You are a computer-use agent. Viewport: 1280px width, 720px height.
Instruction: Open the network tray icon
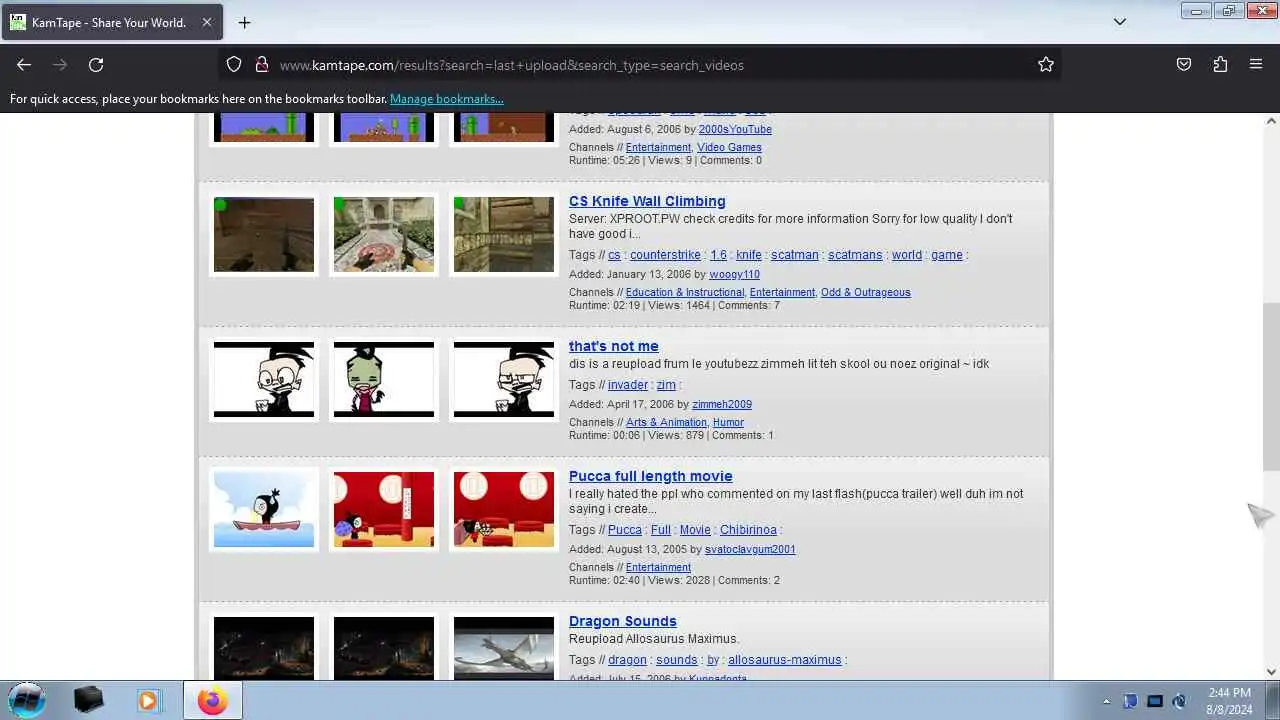pos(1155,701)
